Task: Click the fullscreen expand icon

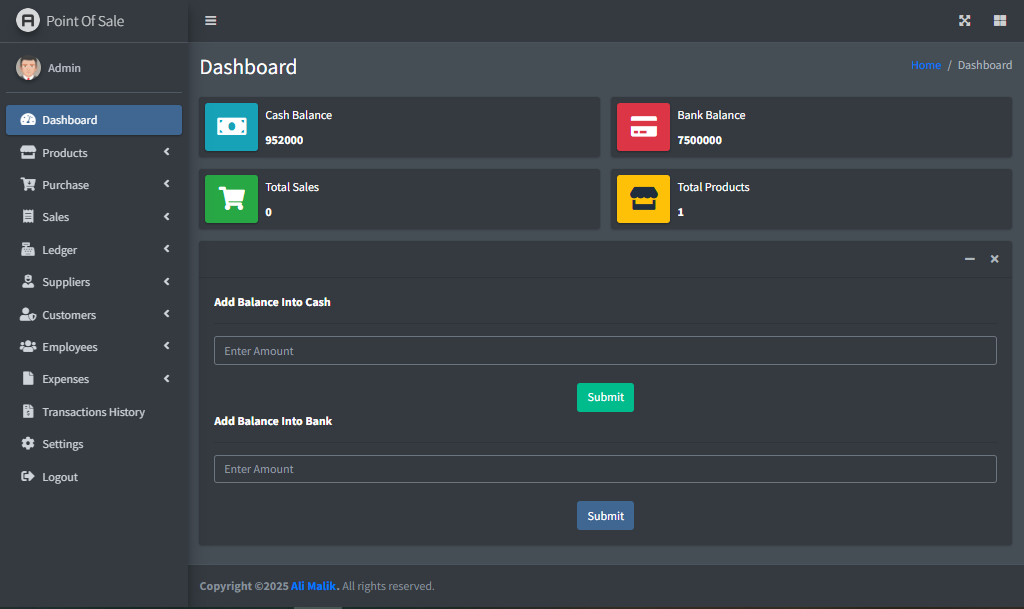Action: (965, 21)
